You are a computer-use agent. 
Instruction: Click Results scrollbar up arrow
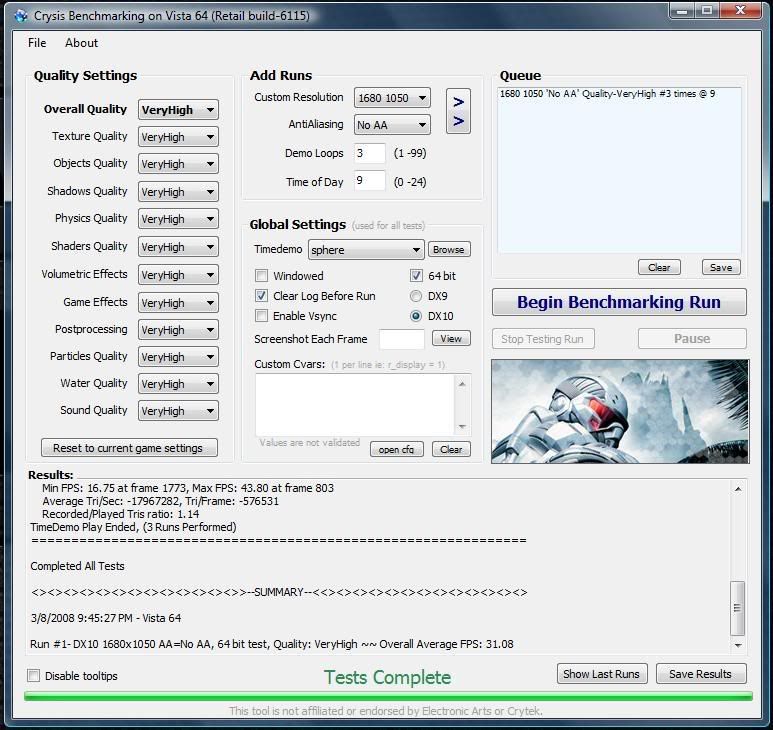tap(738, 489)
